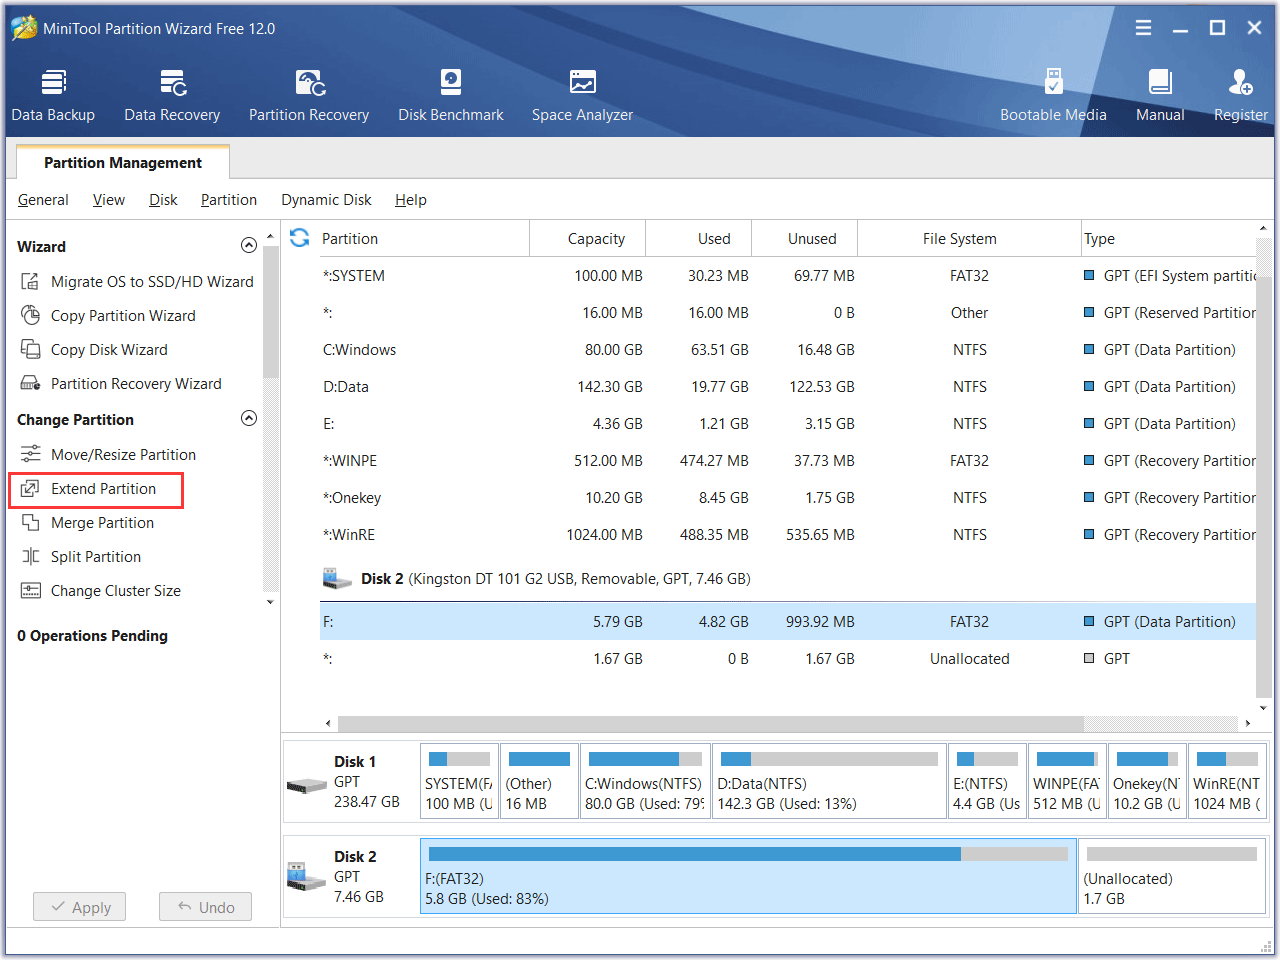Refresh the partition list with reload icon
The image size is (1280, 960).
pos(299,238)
